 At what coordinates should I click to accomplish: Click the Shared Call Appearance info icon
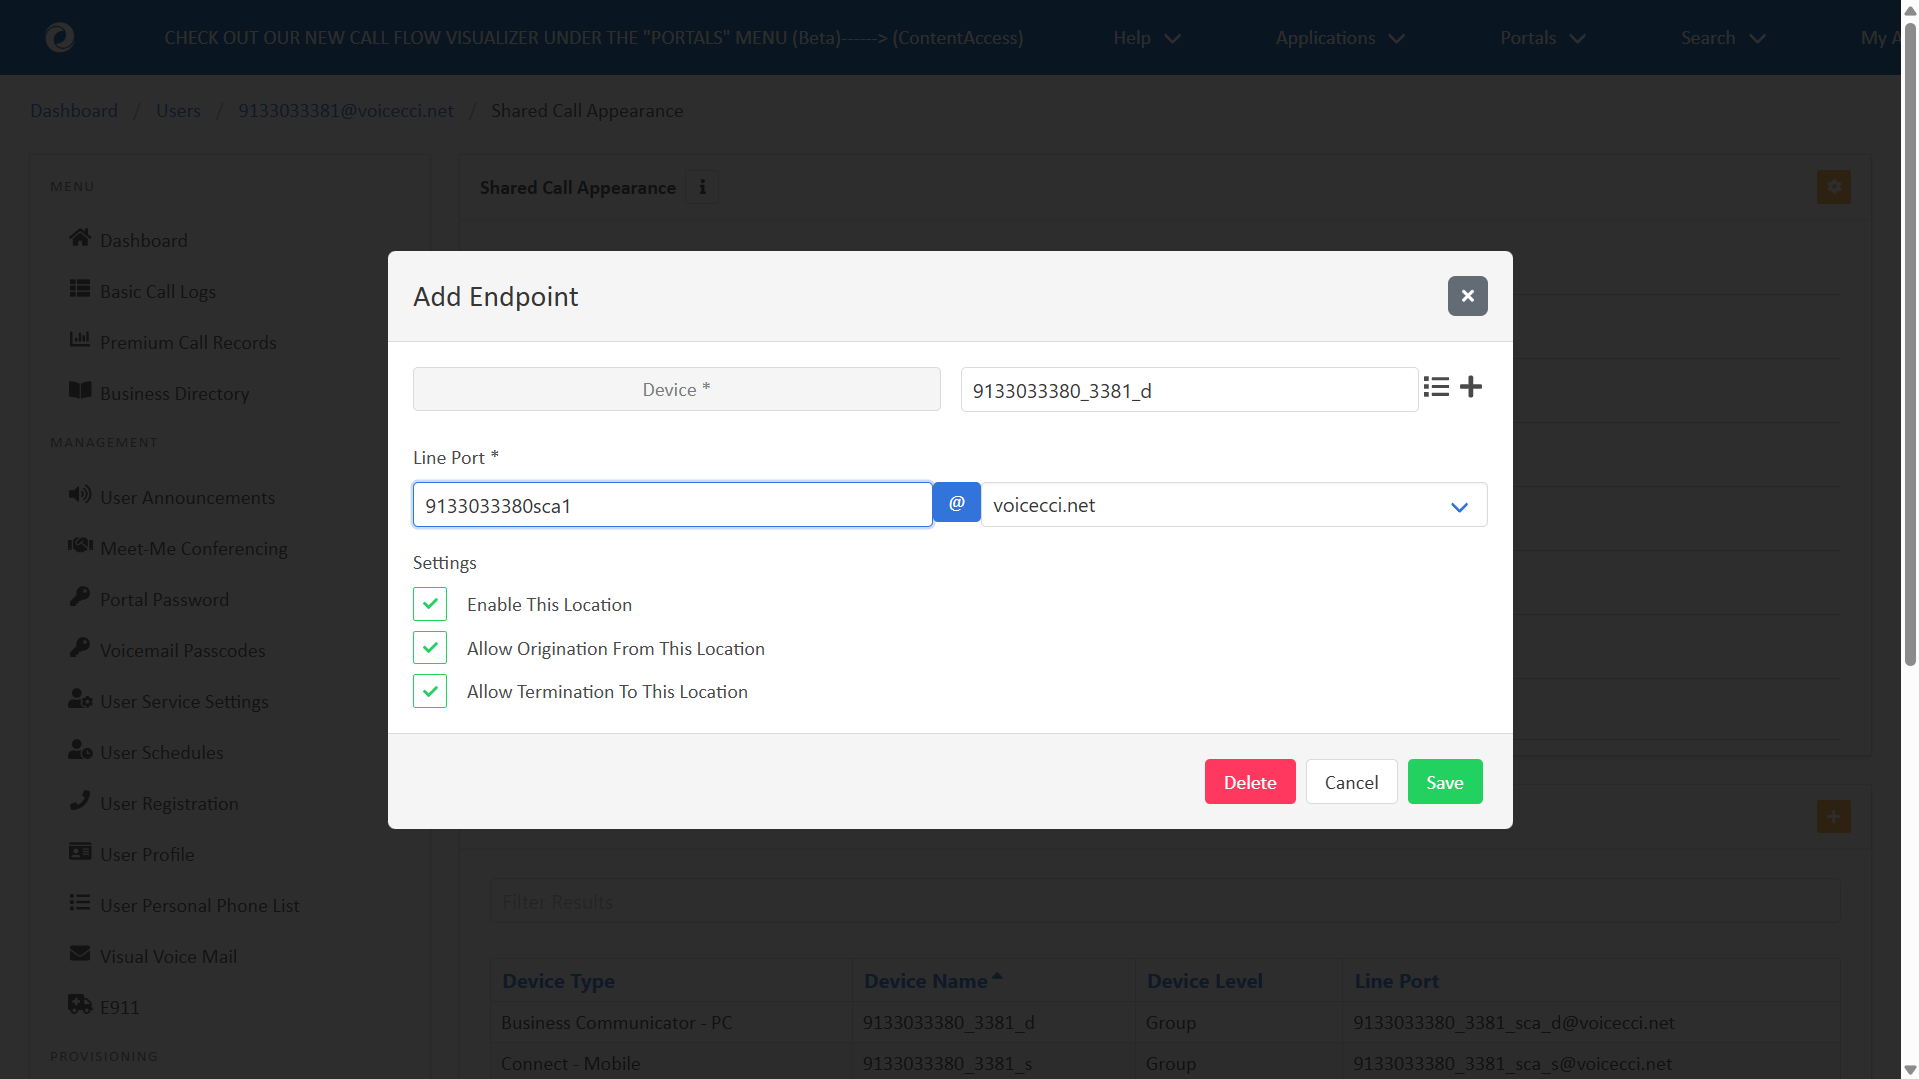click(x=702, y=188)
